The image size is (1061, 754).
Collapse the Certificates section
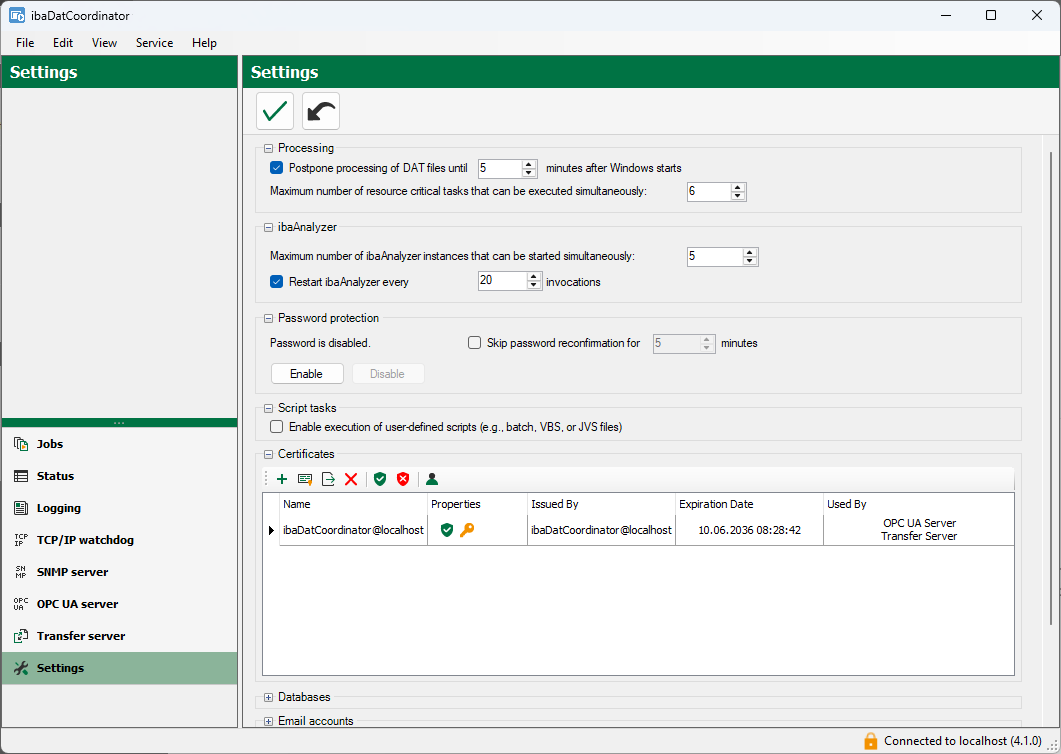[x=269, y=454]
